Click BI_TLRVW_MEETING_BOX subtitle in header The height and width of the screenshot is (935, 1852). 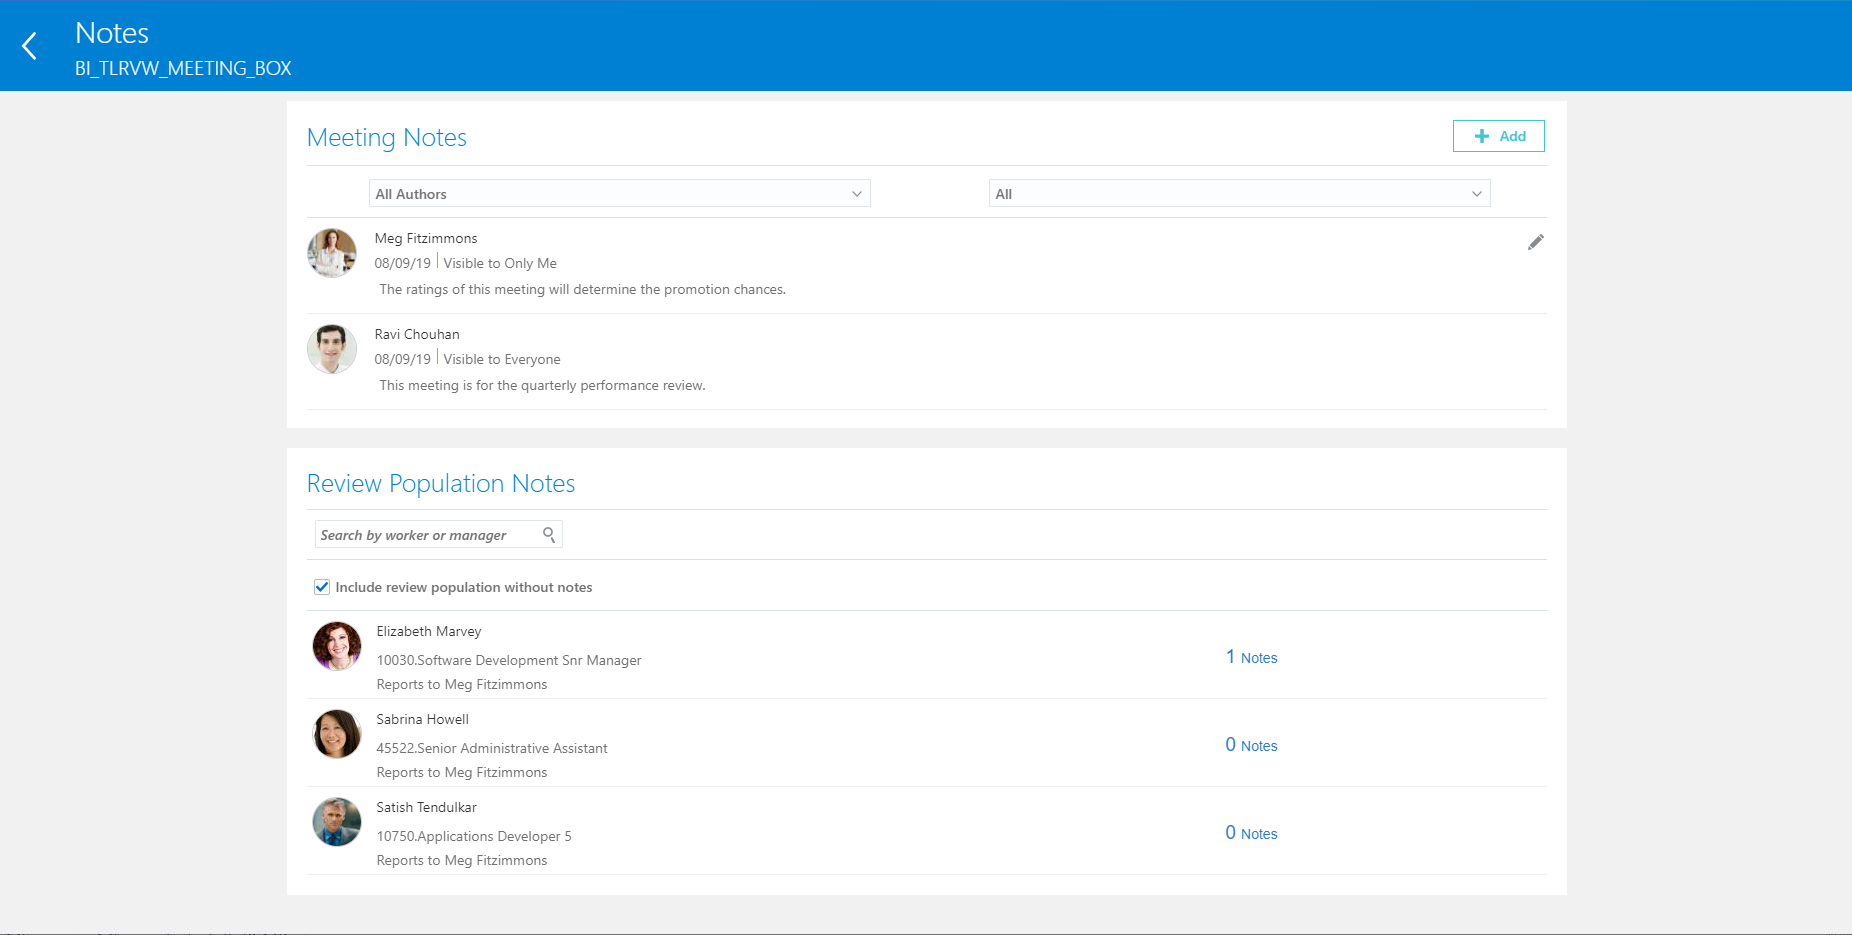(183, 68)
